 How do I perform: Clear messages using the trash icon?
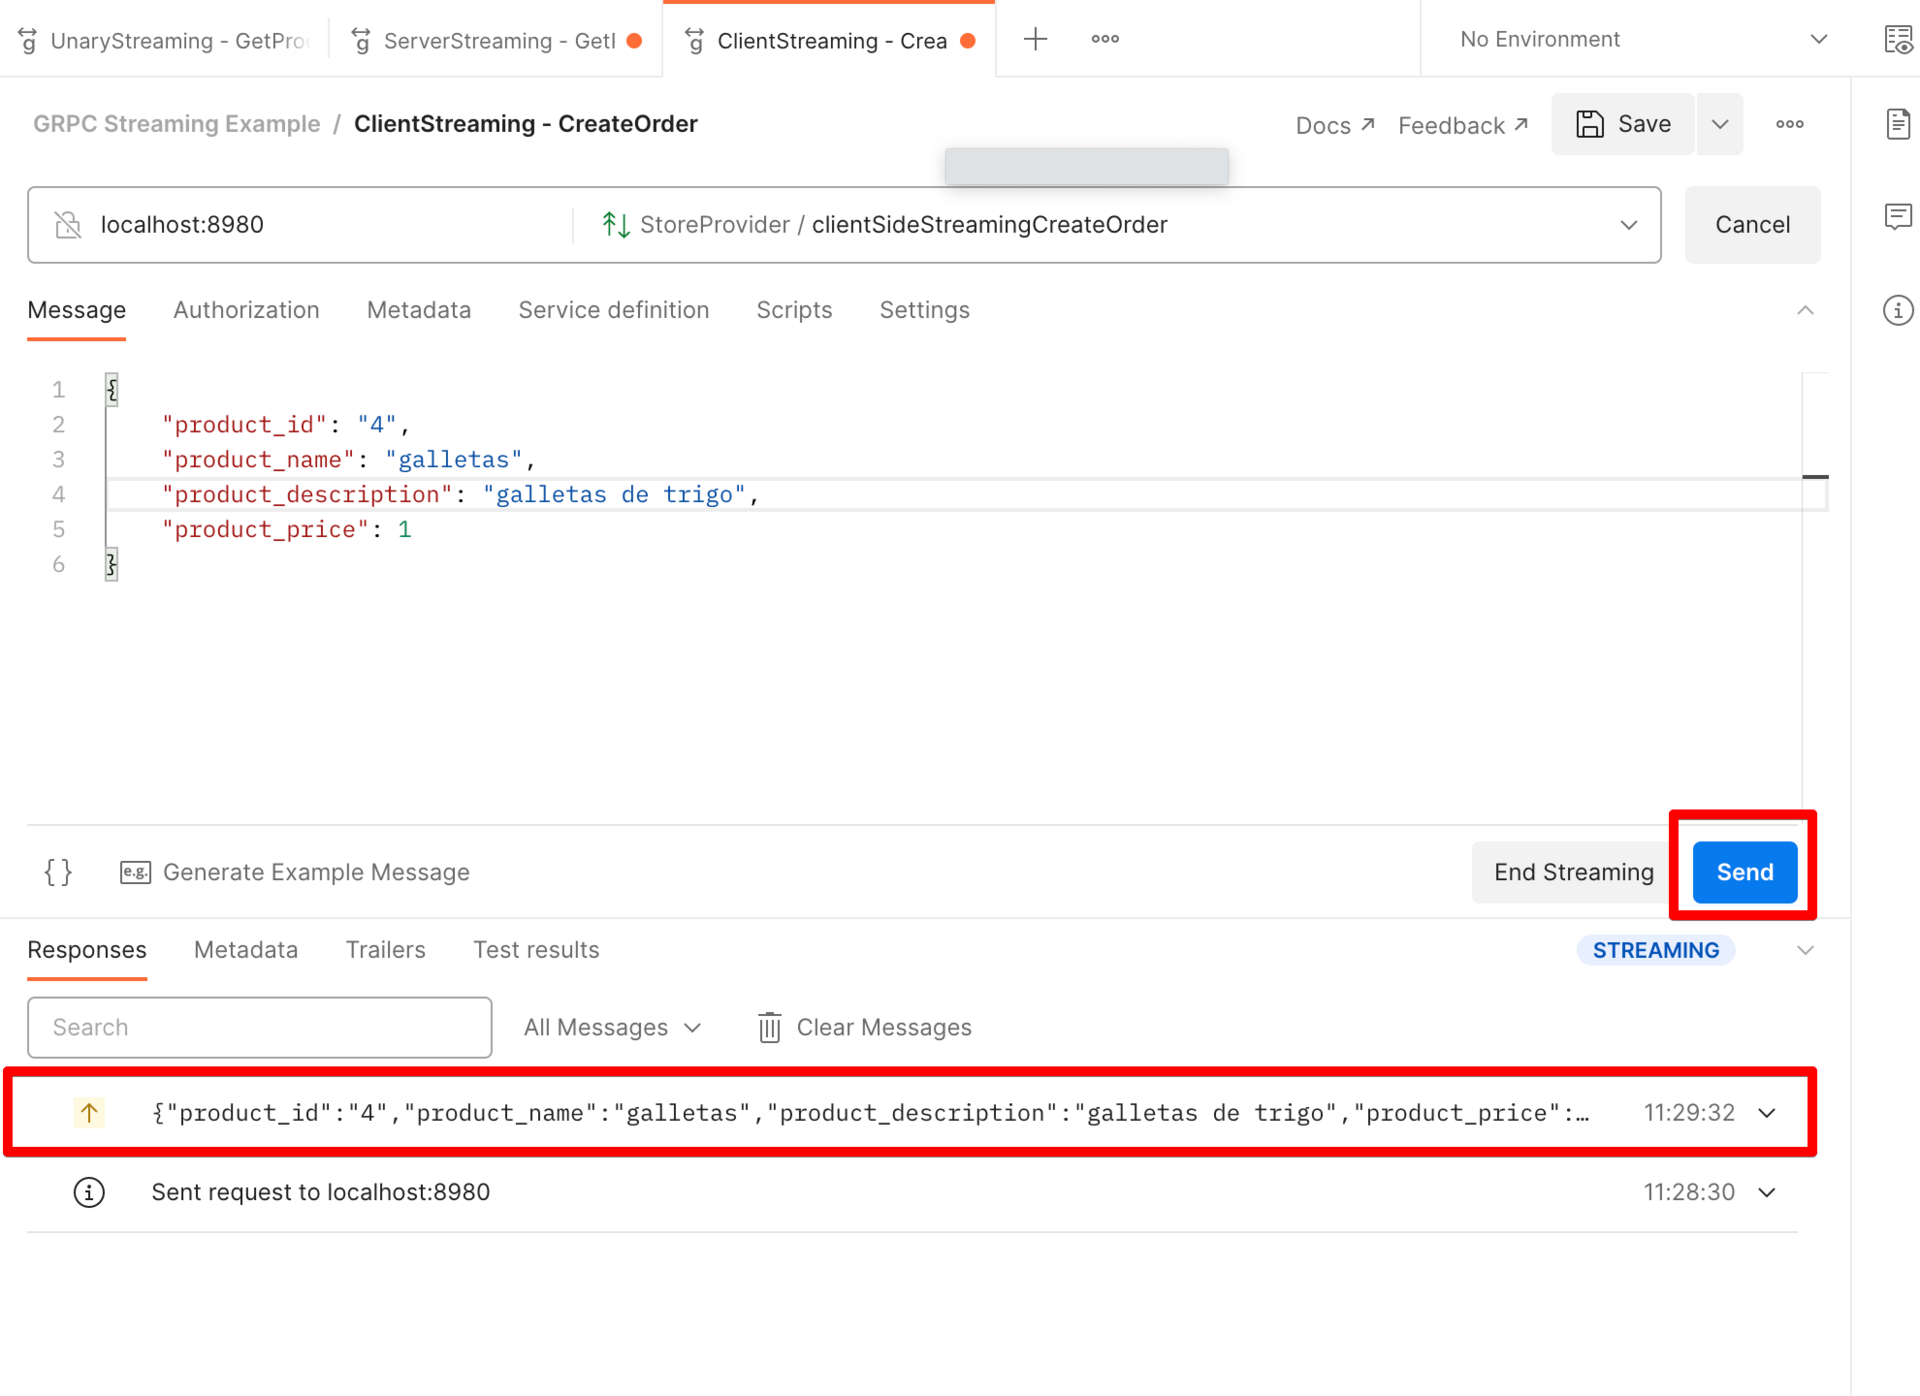click(770, 1027)
